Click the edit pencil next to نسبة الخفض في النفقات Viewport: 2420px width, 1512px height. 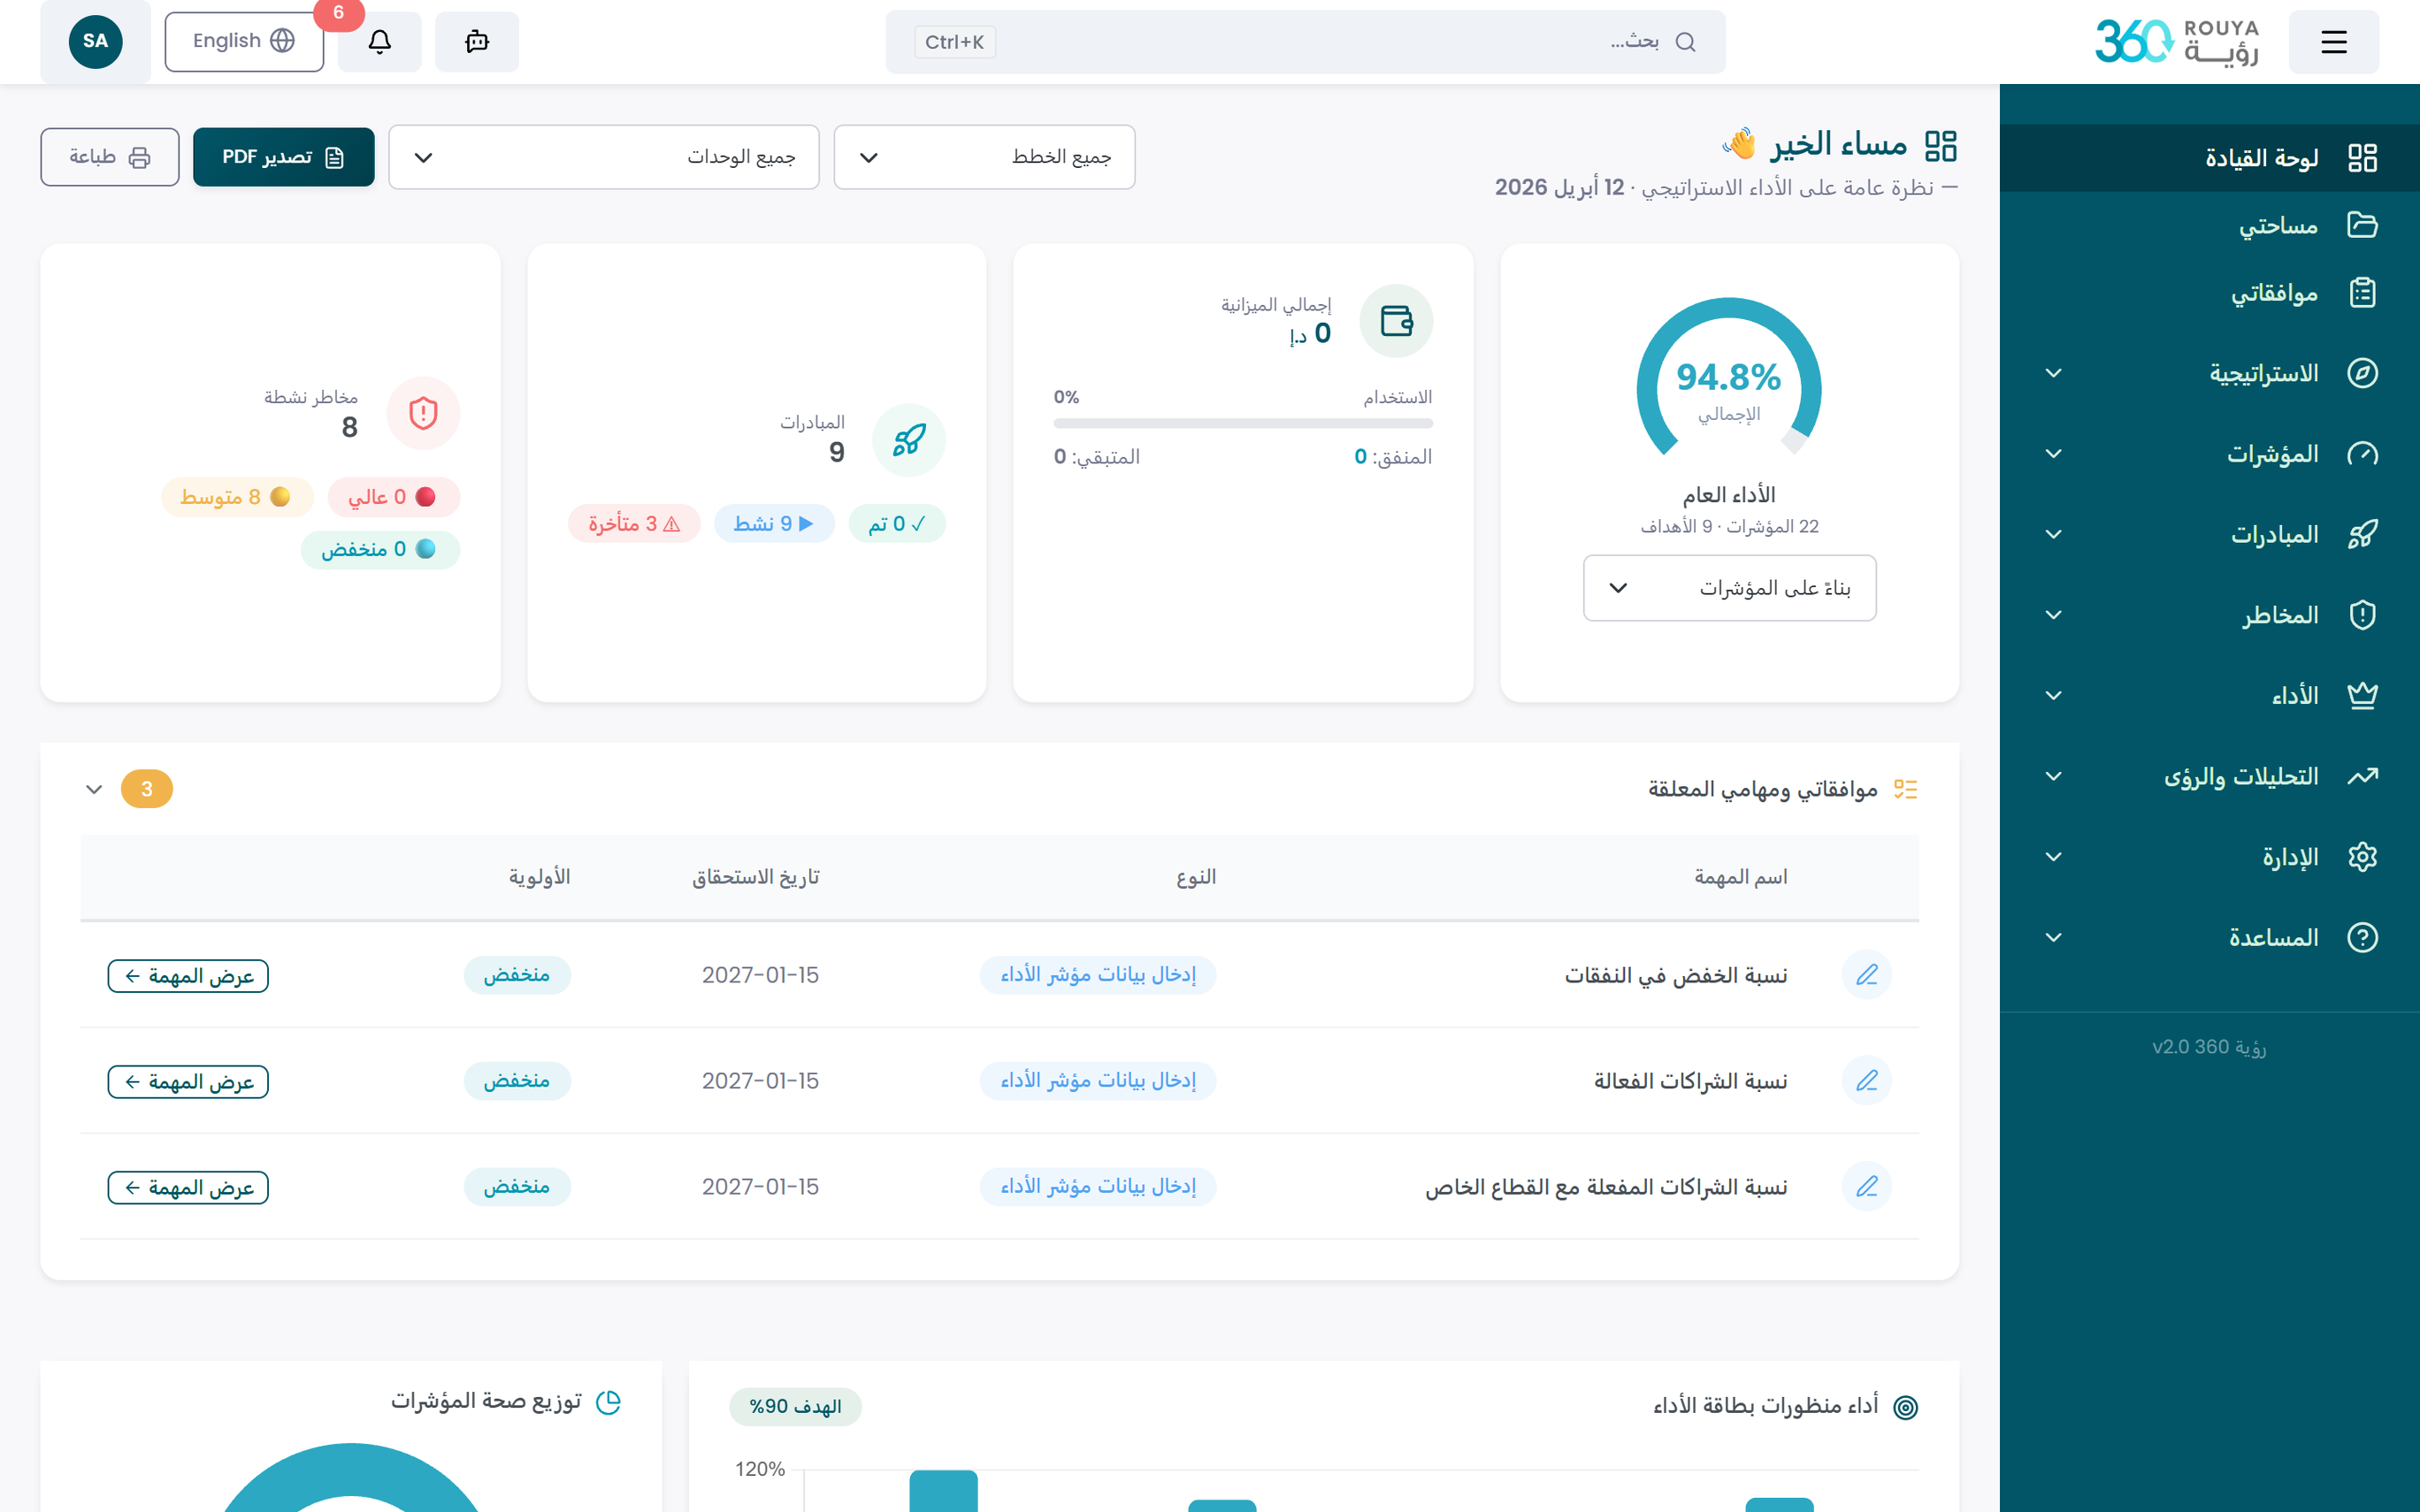click(1867, 975)
